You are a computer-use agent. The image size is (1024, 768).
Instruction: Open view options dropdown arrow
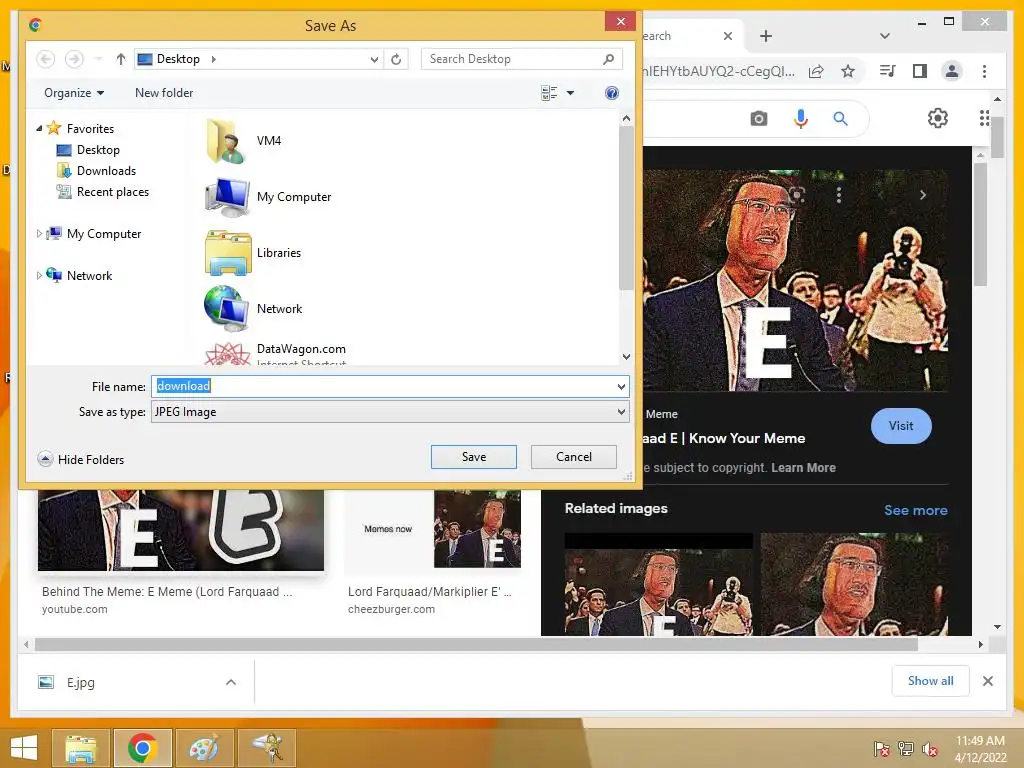click(570, 93)
